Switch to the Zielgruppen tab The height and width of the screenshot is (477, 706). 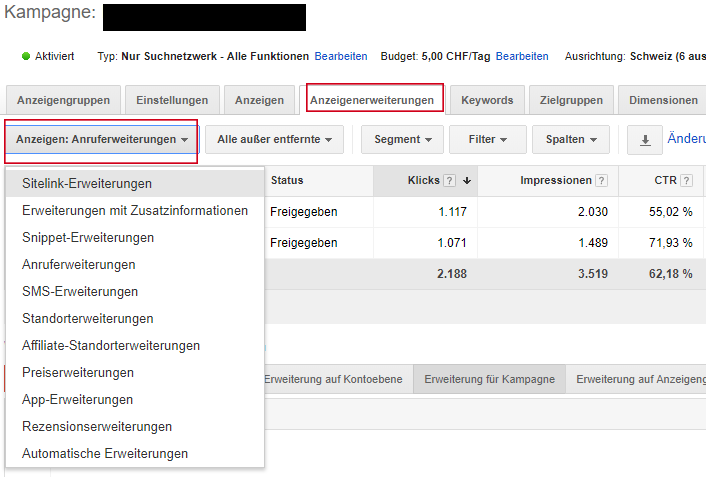[571, 100]
